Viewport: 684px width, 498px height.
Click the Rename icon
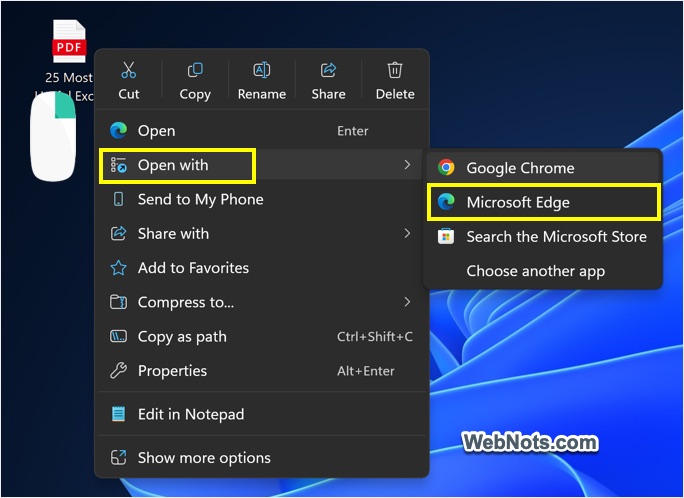[x=262, y=70]
